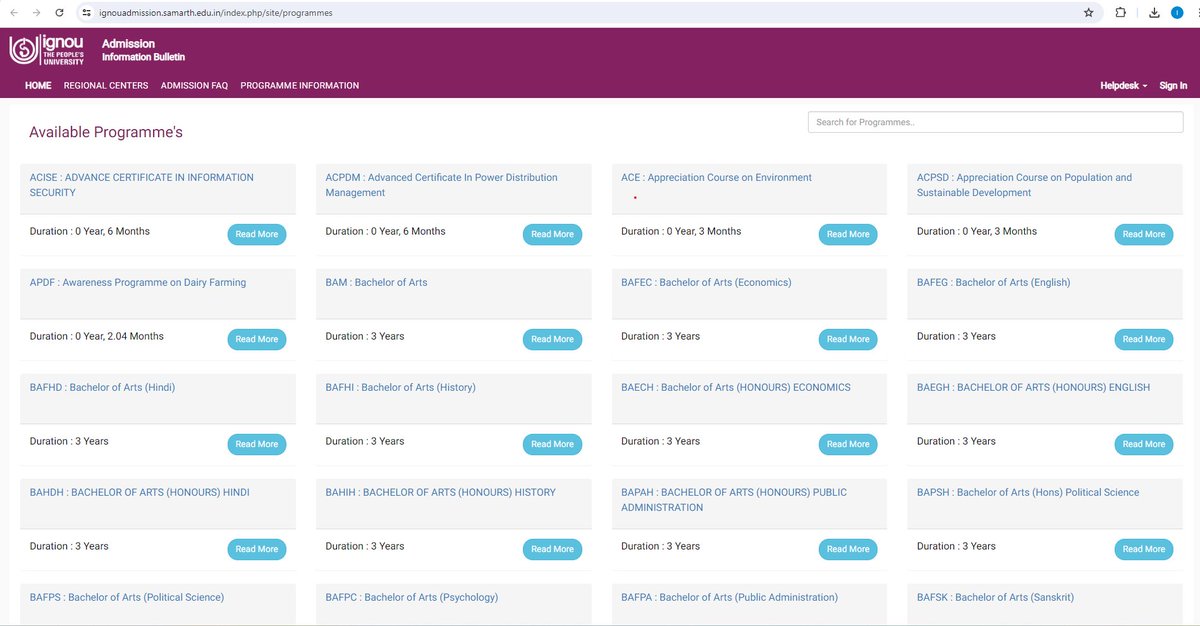Open APDF Awareness Programme on Dairy Farming
The image size is (1200, 626).
pos(138,283)
